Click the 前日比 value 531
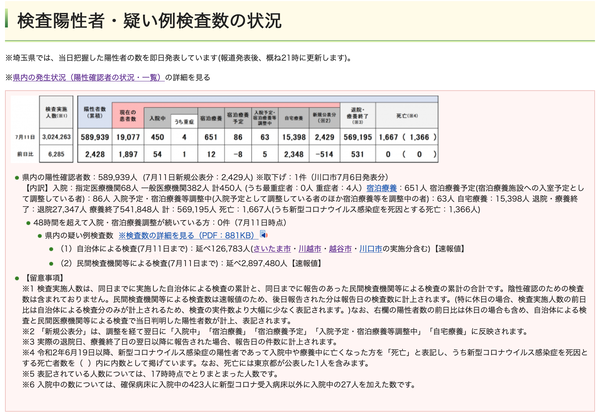Screen dimensions: 600x416 tap(357, 154)
